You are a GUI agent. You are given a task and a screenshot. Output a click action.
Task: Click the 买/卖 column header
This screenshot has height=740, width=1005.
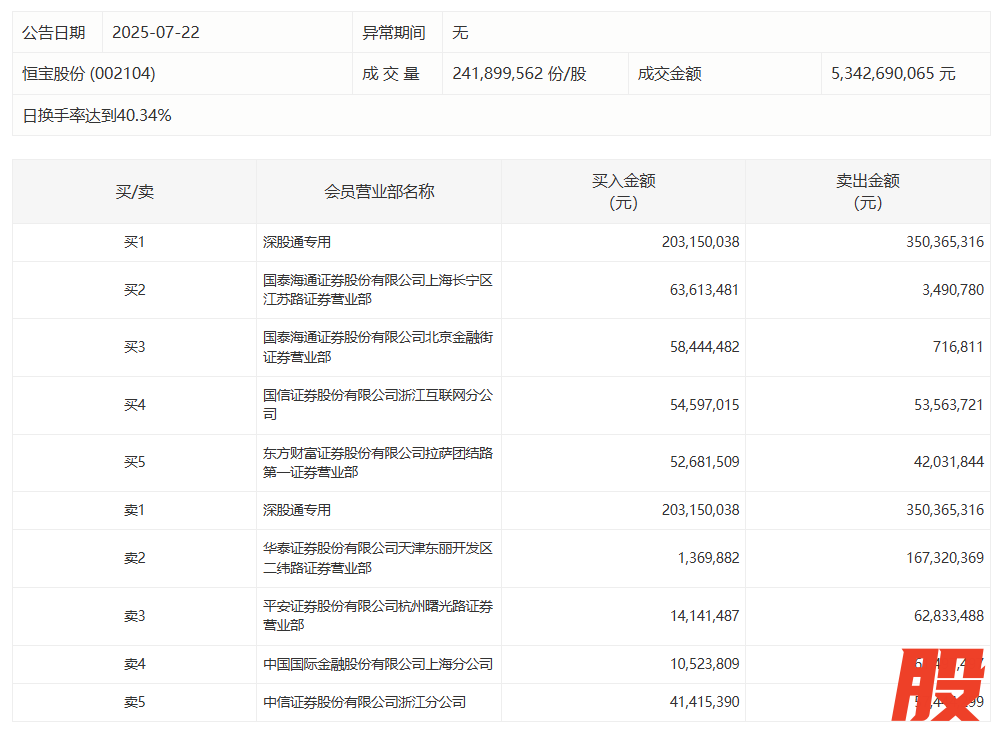click(x=134, y=191)
